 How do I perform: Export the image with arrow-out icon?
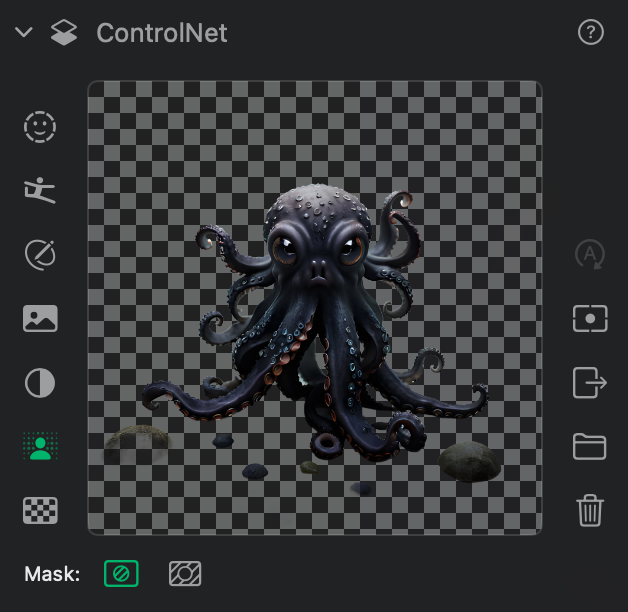tap(590, 382)
